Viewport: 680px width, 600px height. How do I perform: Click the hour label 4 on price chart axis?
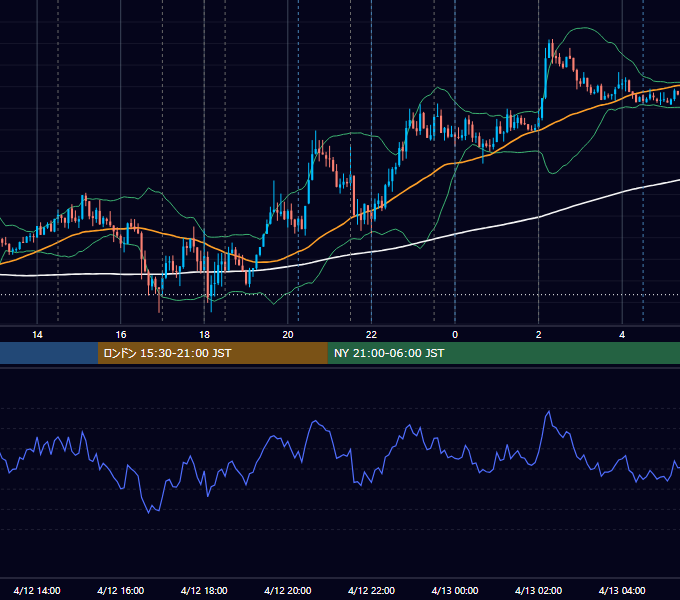click(x=622, y=335)
